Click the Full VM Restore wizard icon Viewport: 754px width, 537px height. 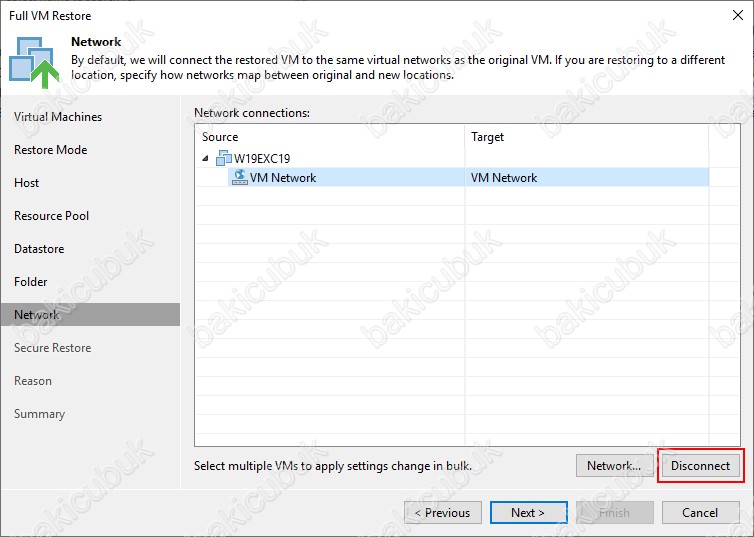[34, 62]
